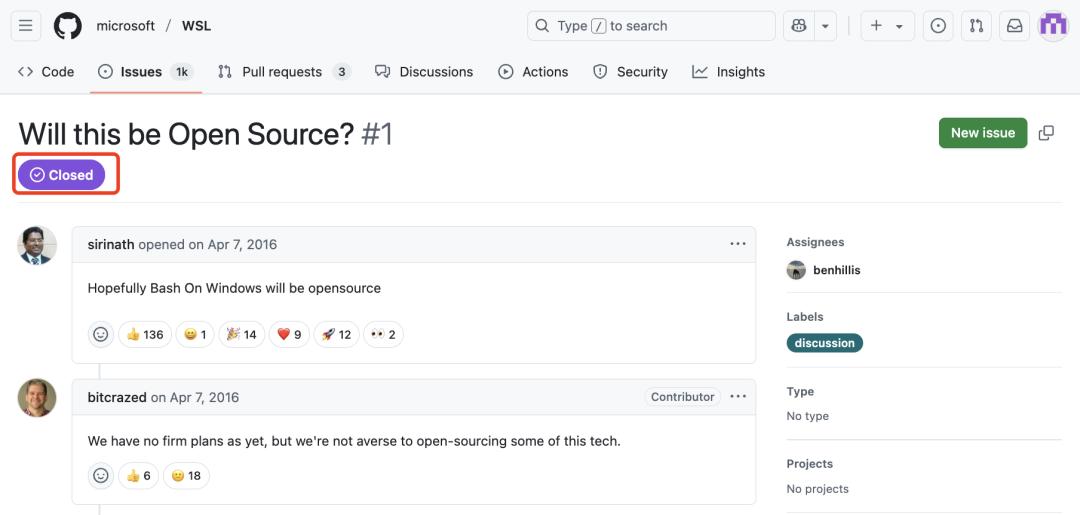Open the three-dot menu on bitcrazed's comment
1080x515 pixels.
click(738, 397)
